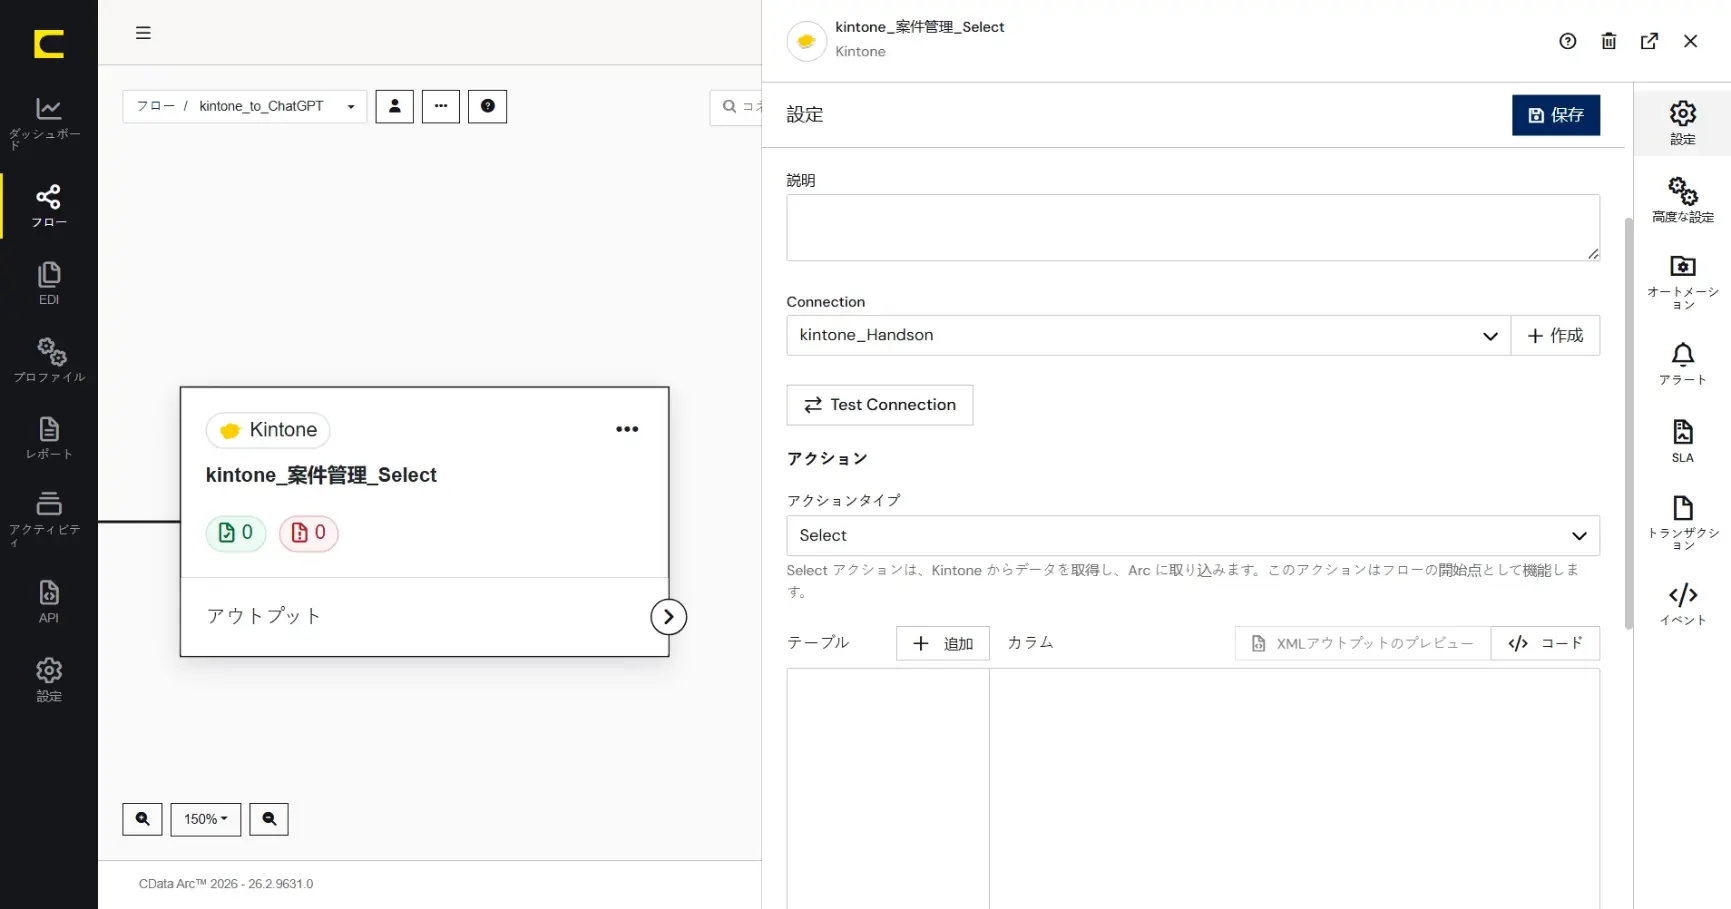This screenshot has width=1731, height=909.
Task: Open connector panel in a new window
Action: pos(1650,41)
